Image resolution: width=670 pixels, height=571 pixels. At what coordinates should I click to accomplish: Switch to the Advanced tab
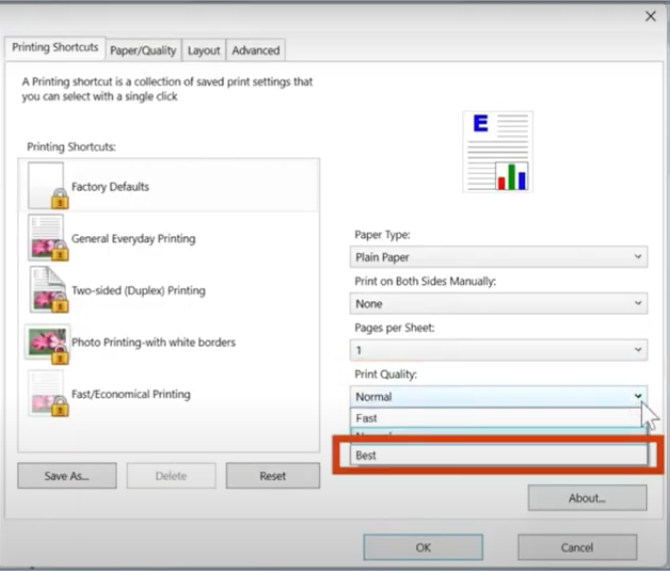[x=256, y=50]
